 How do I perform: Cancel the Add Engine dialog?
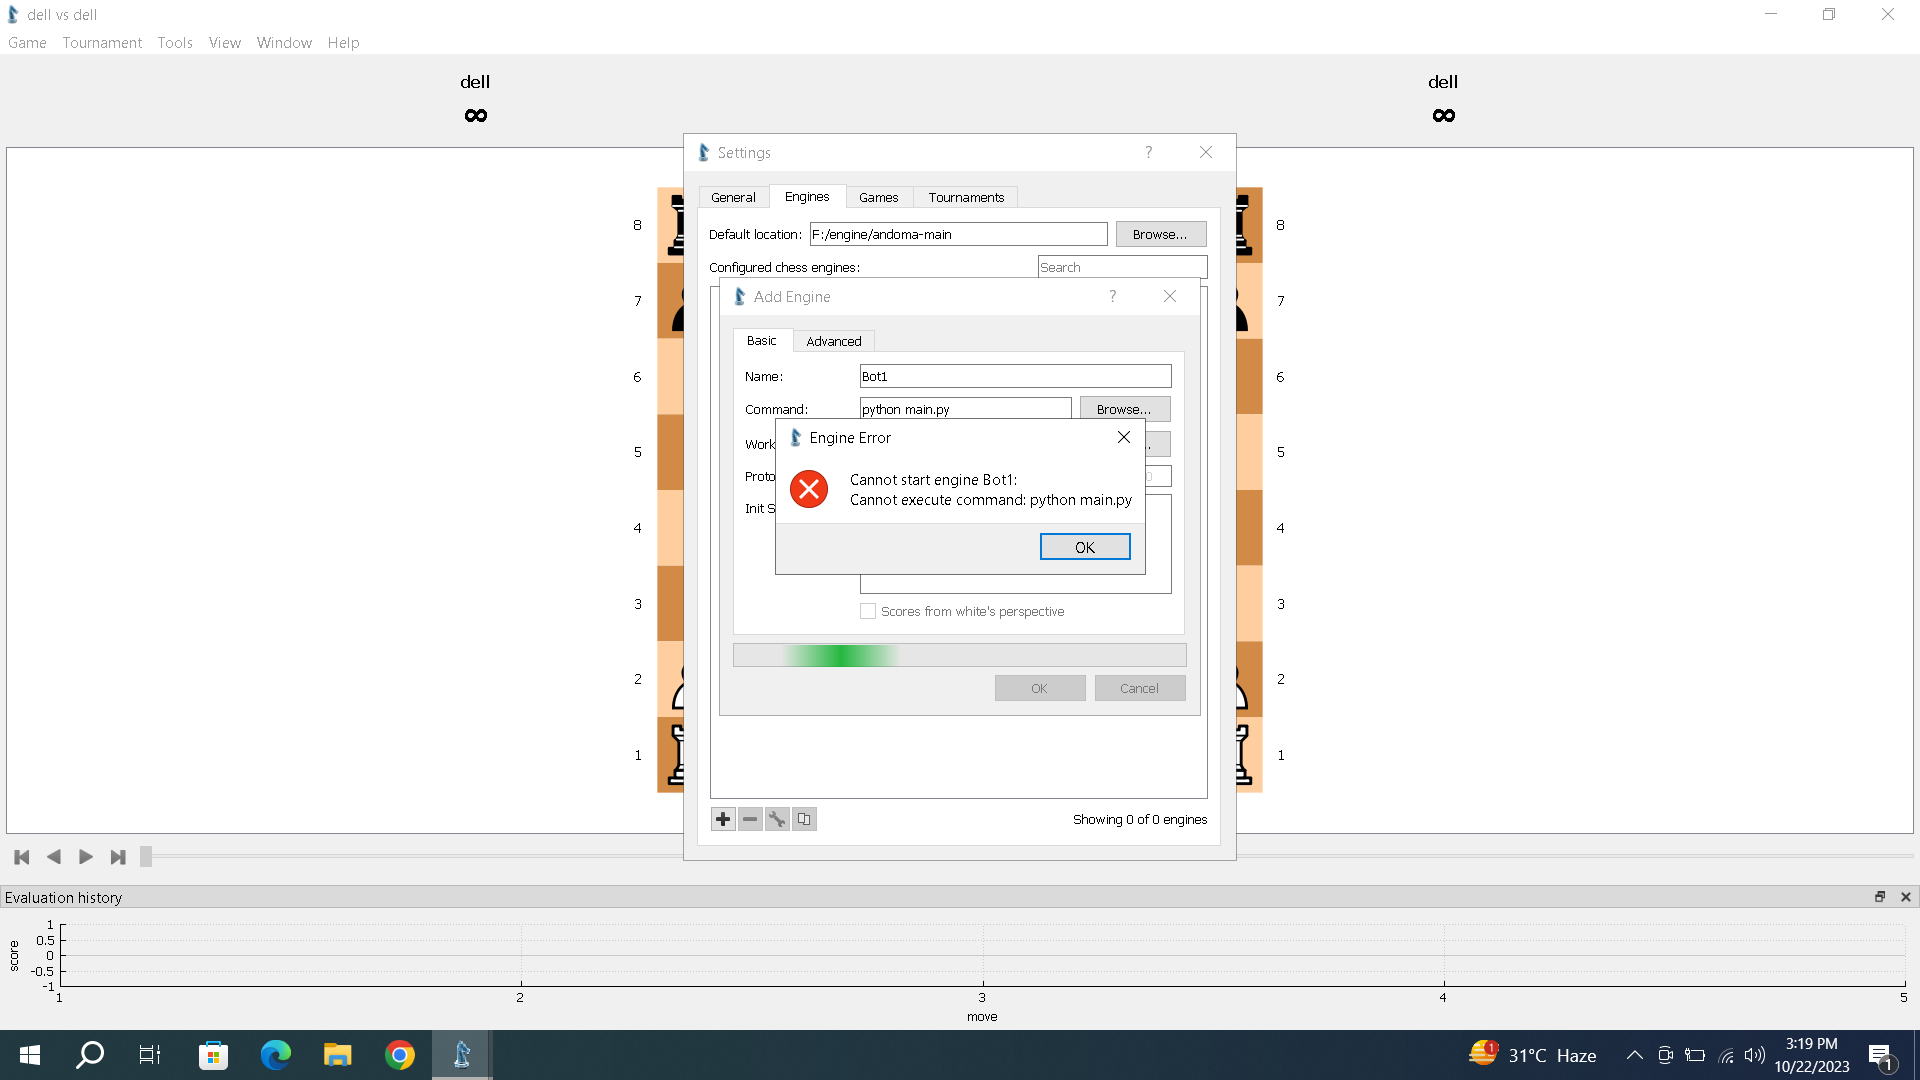1139,688
